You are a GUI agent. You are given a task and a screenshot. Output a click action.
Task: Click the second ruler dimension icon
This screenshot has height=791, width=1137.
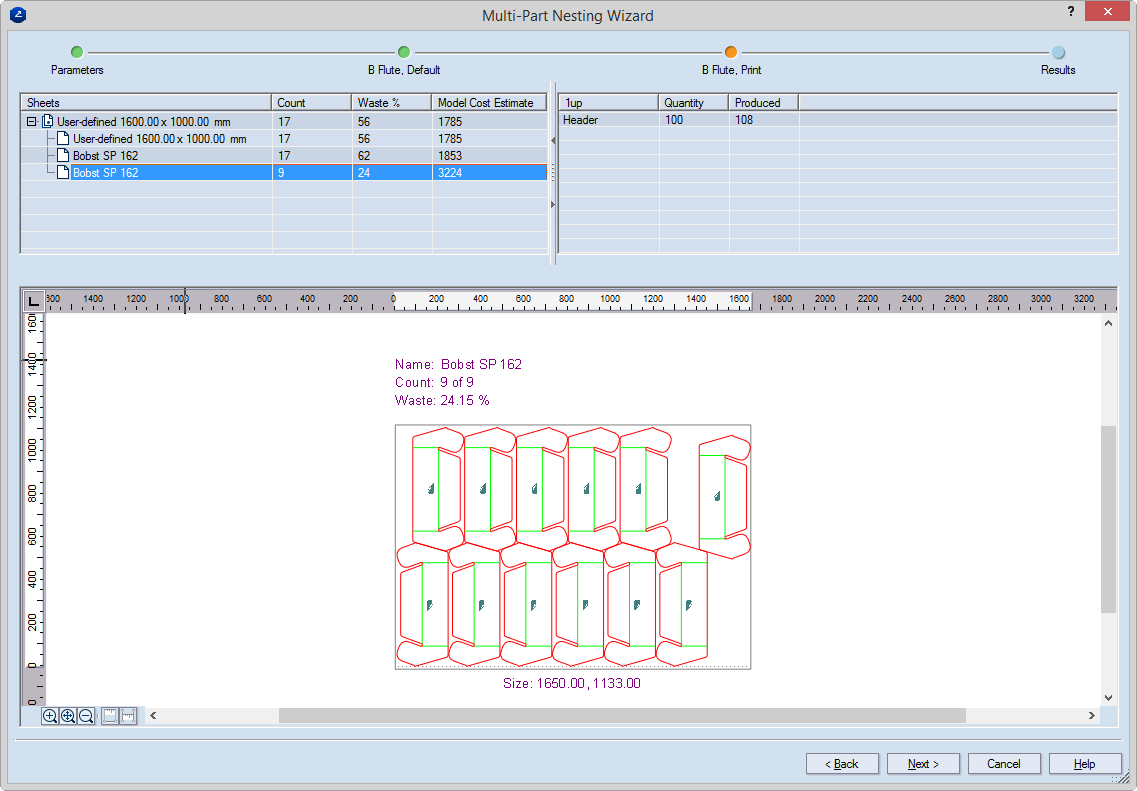point(128,716)
